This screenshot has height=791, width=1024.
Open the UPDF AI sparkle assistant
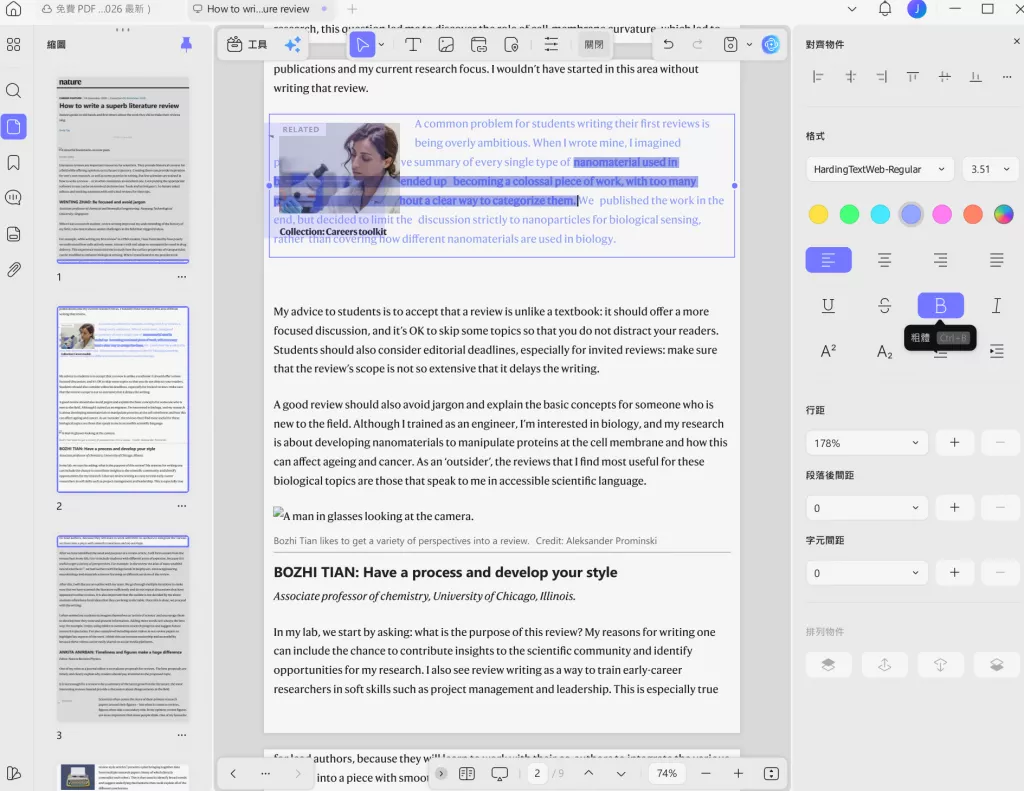(293, 45)
